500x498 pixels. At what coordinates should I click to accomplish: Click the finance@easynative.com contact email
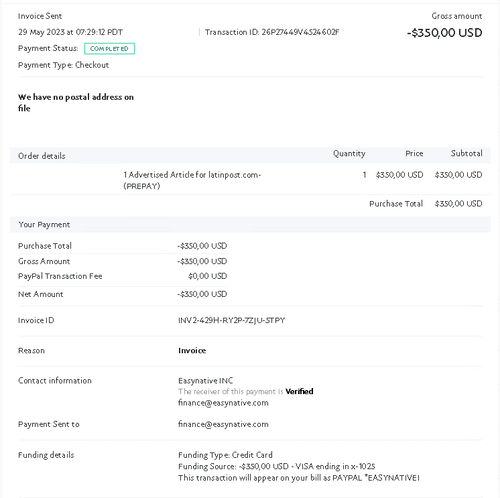[223, 403]
